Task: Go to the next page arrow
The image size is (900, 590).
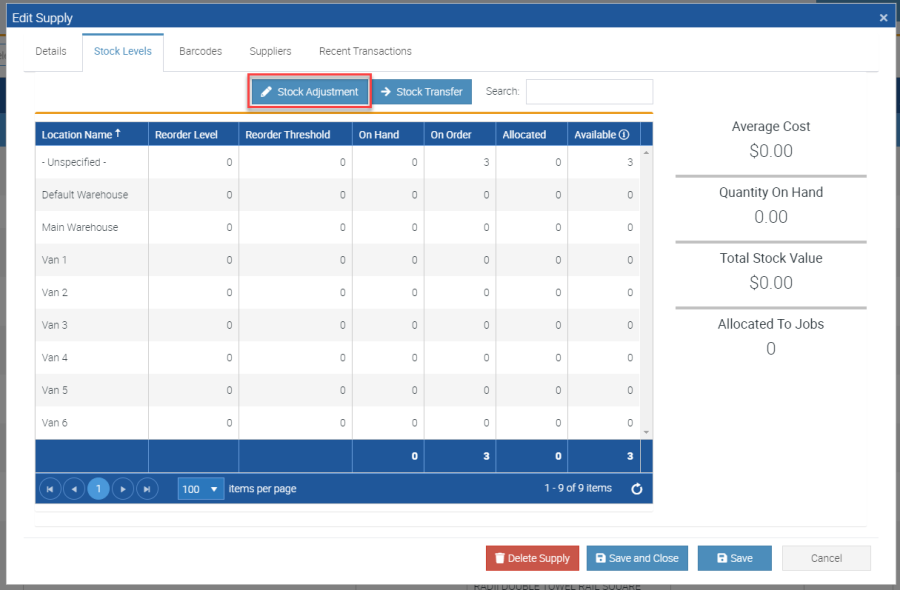Action: tap(122, 489)
